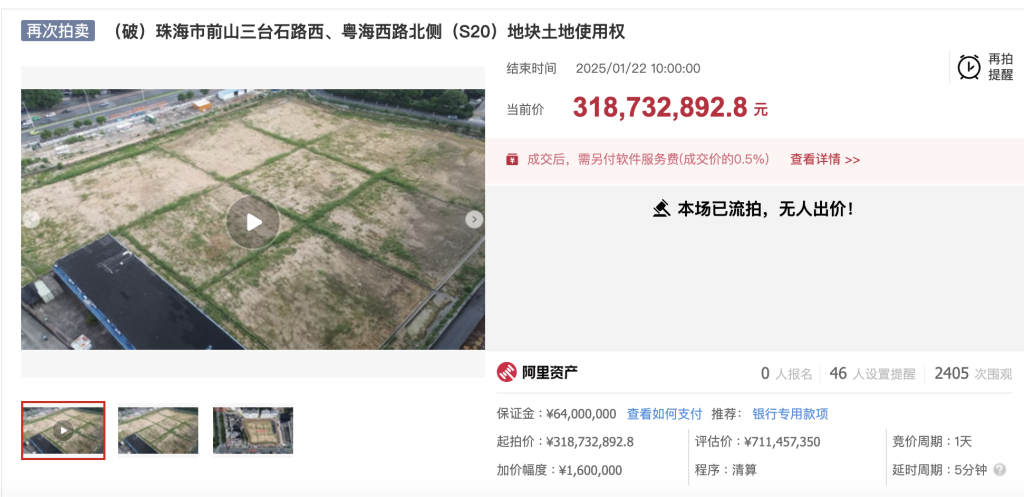The height and width of the screenshot is (497, 1024).
Task: Select the third aerial map thumbnail
Action: coord(253,430)
